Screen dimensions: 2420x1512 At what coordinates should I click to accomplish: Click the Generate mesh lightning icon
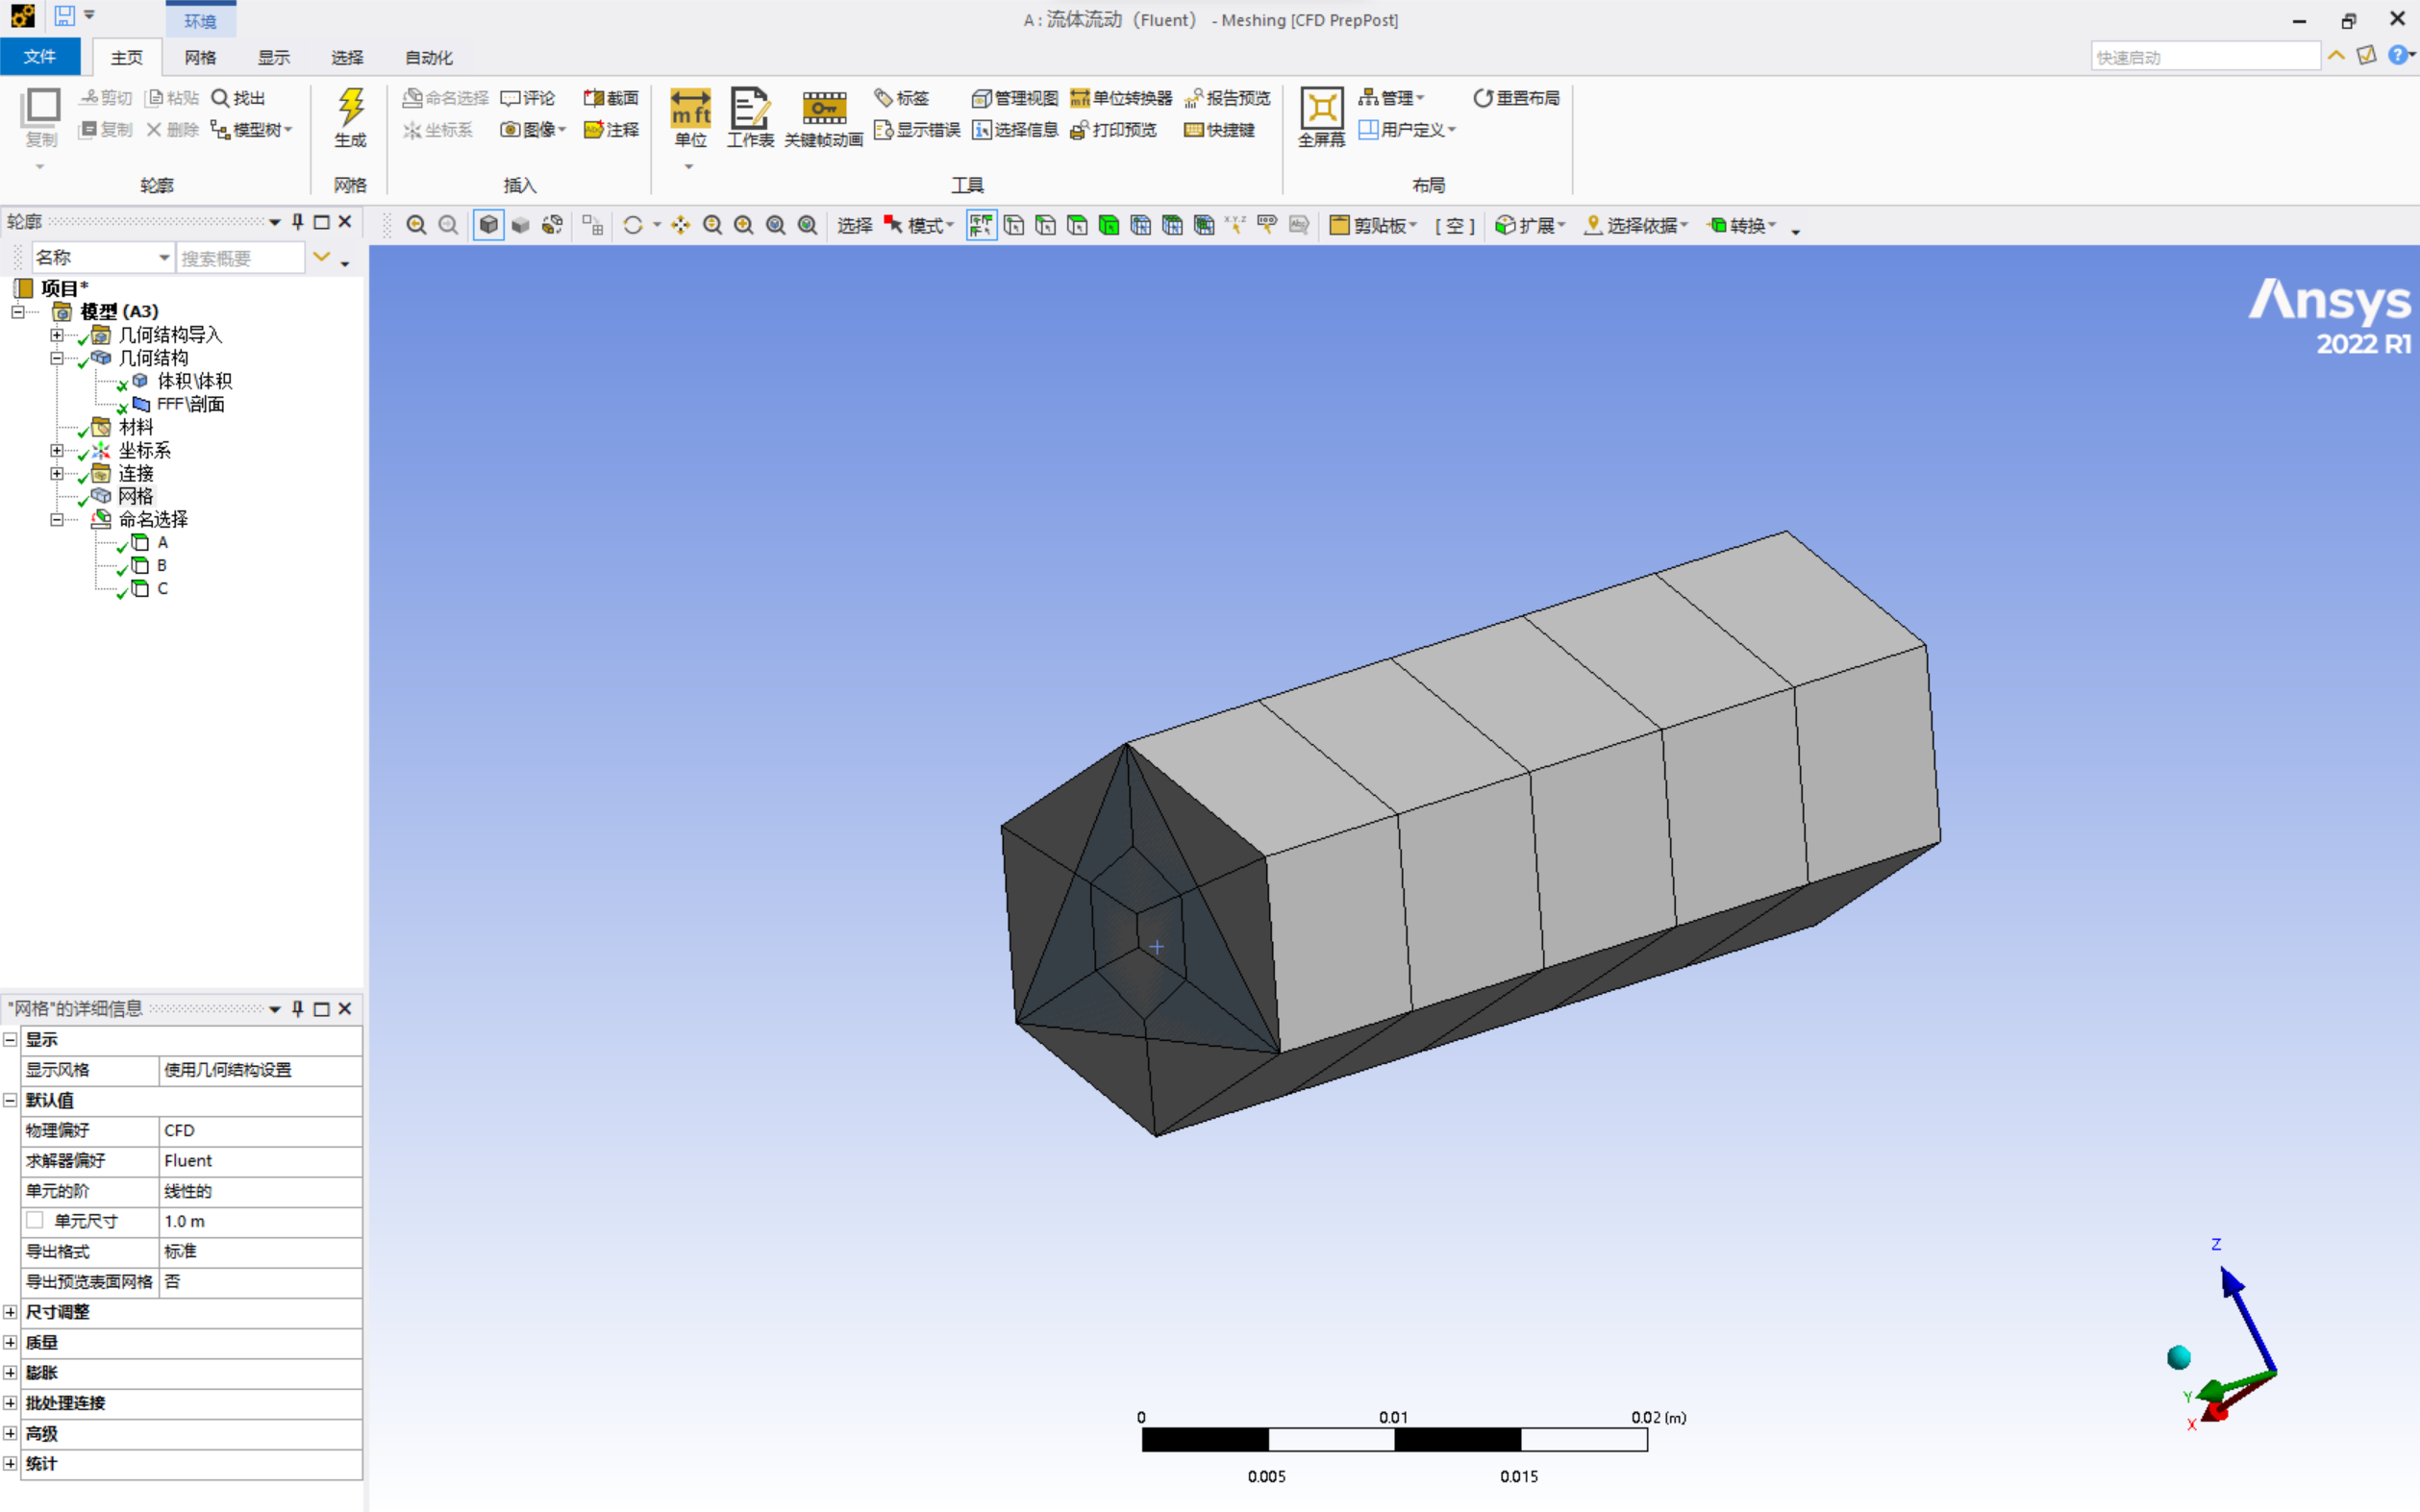350,107
